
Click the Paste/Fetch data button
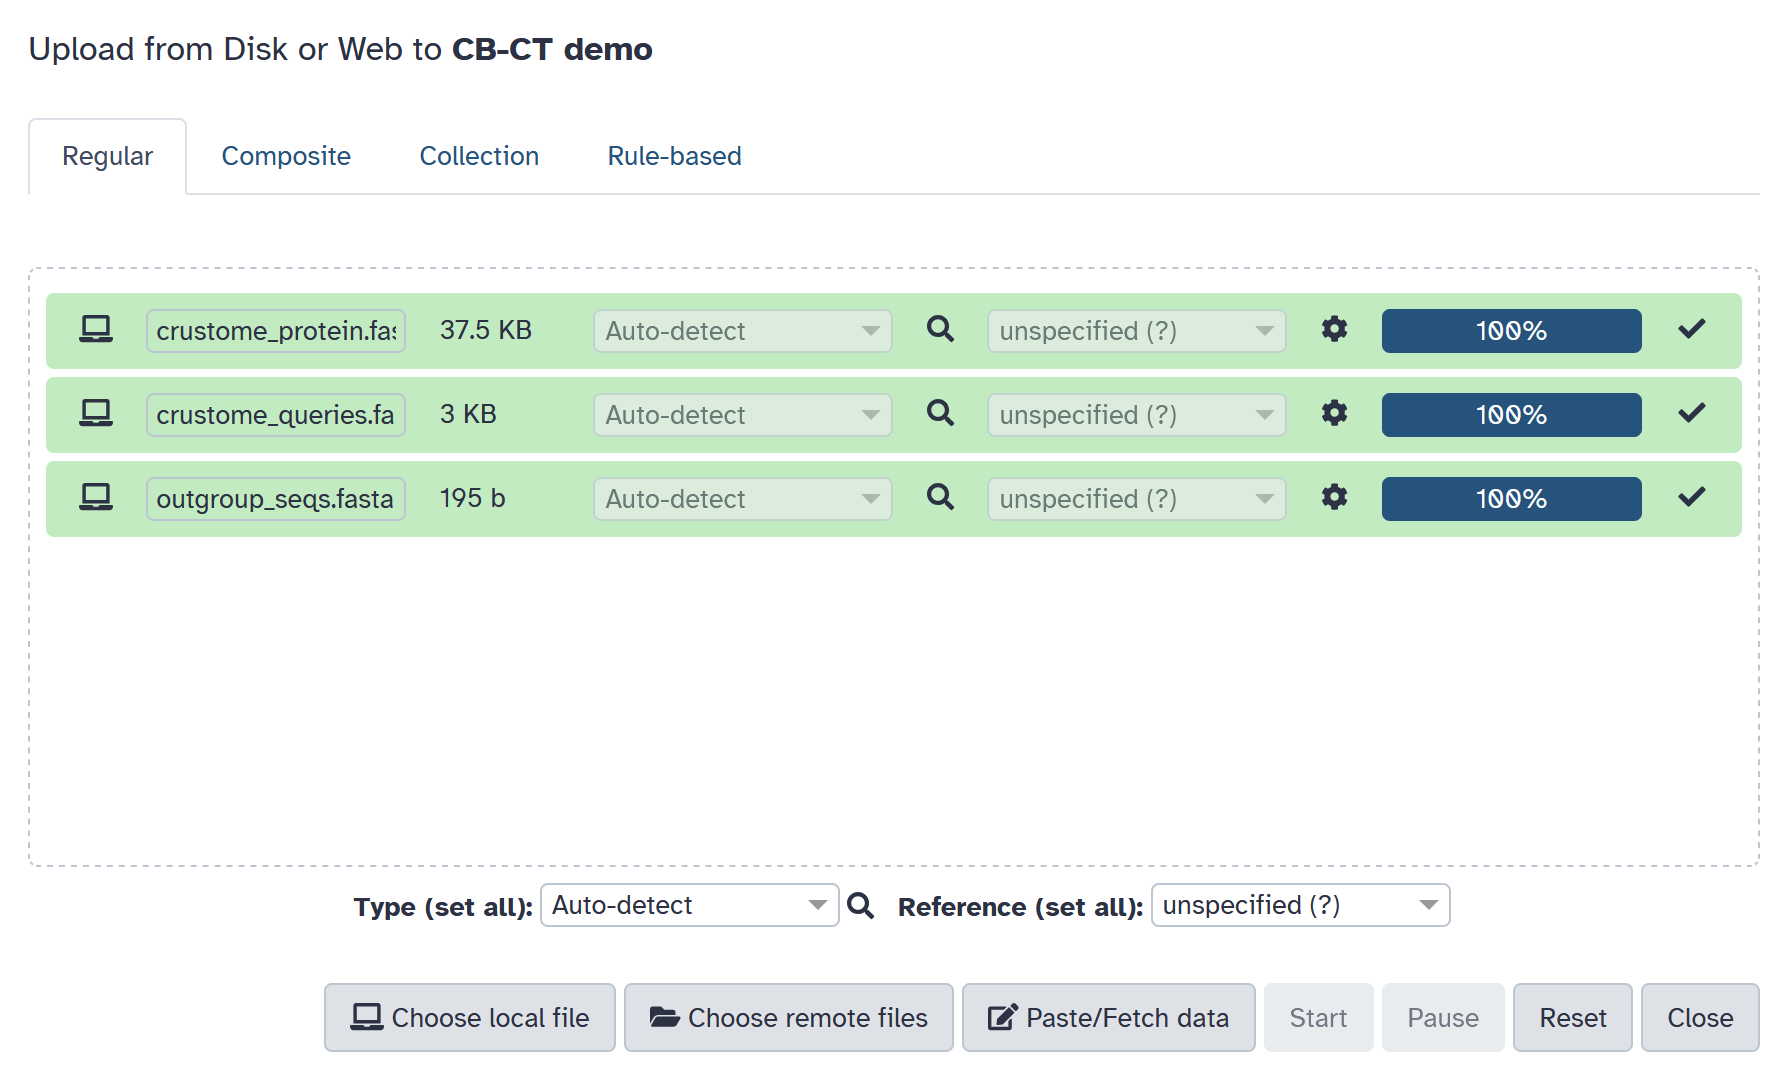click(1108, 1017)
